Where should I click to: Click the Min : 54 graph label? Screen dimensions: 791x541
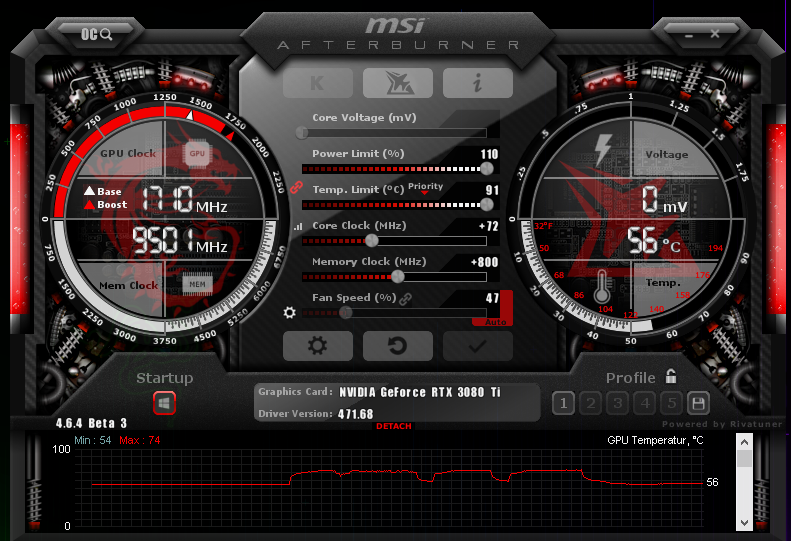pyautogui.click(x=92, y=441)
